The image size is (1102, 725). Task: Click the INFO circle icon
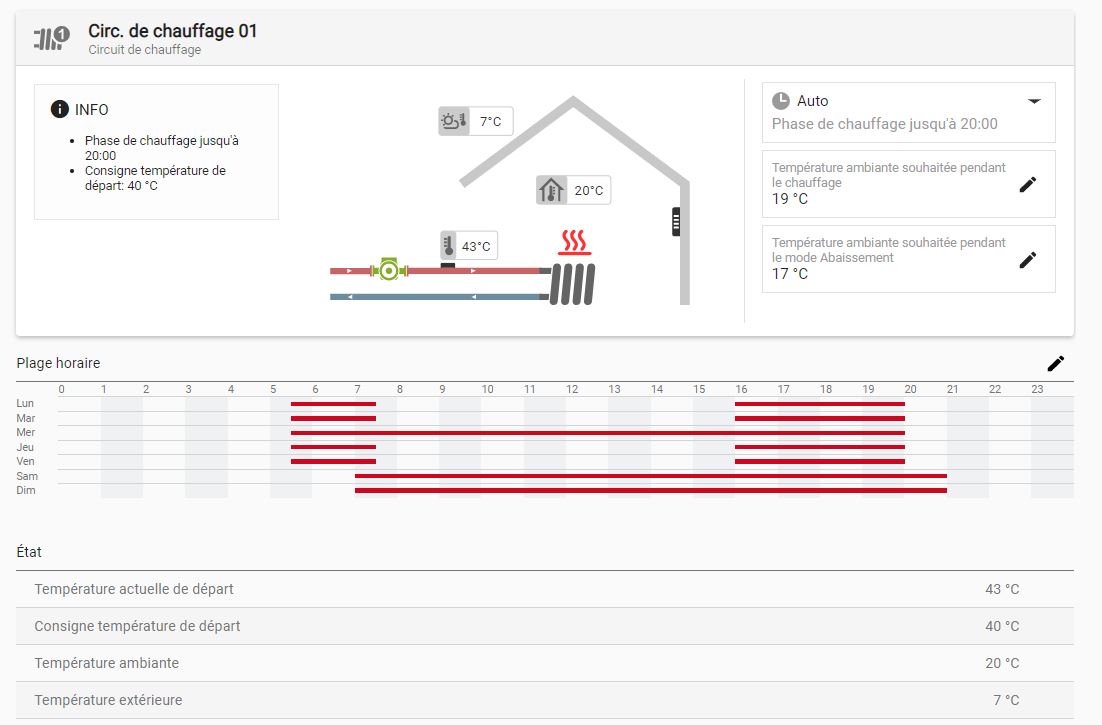click(60, 109)
